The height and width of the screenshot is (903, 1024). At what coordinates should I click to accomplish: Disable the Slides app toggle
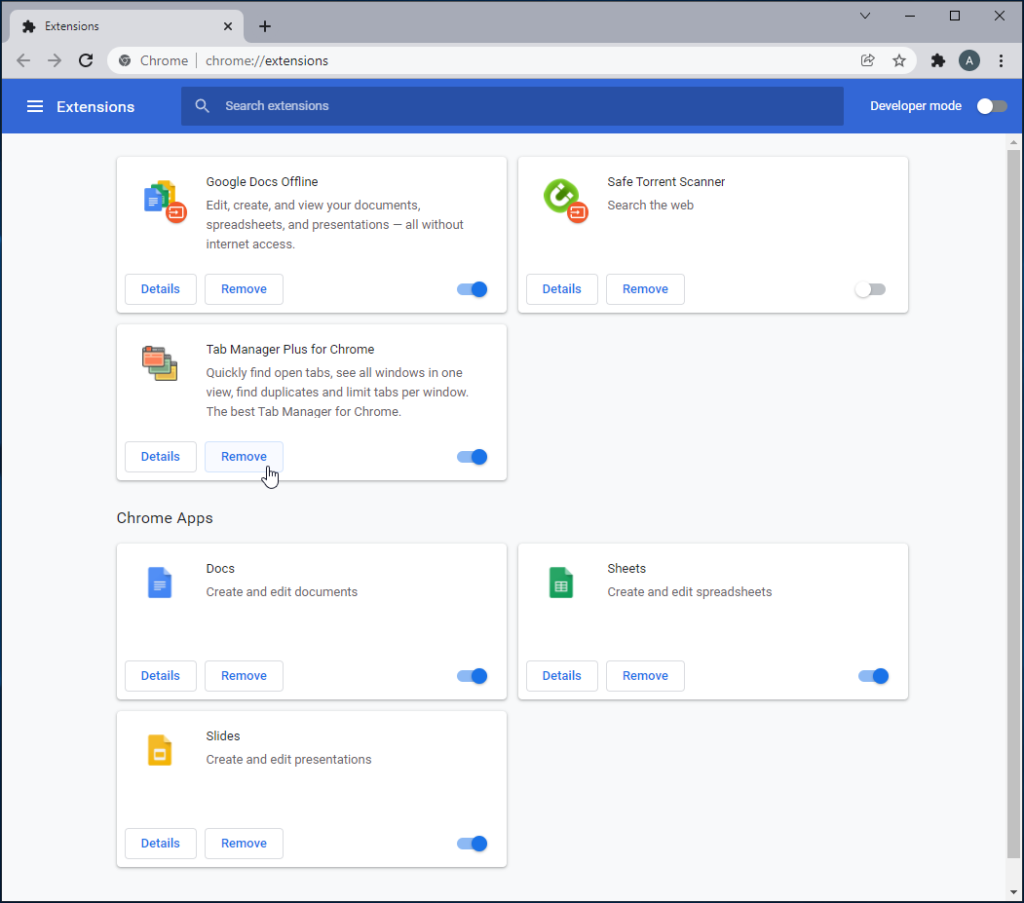[x=471, y=843]
